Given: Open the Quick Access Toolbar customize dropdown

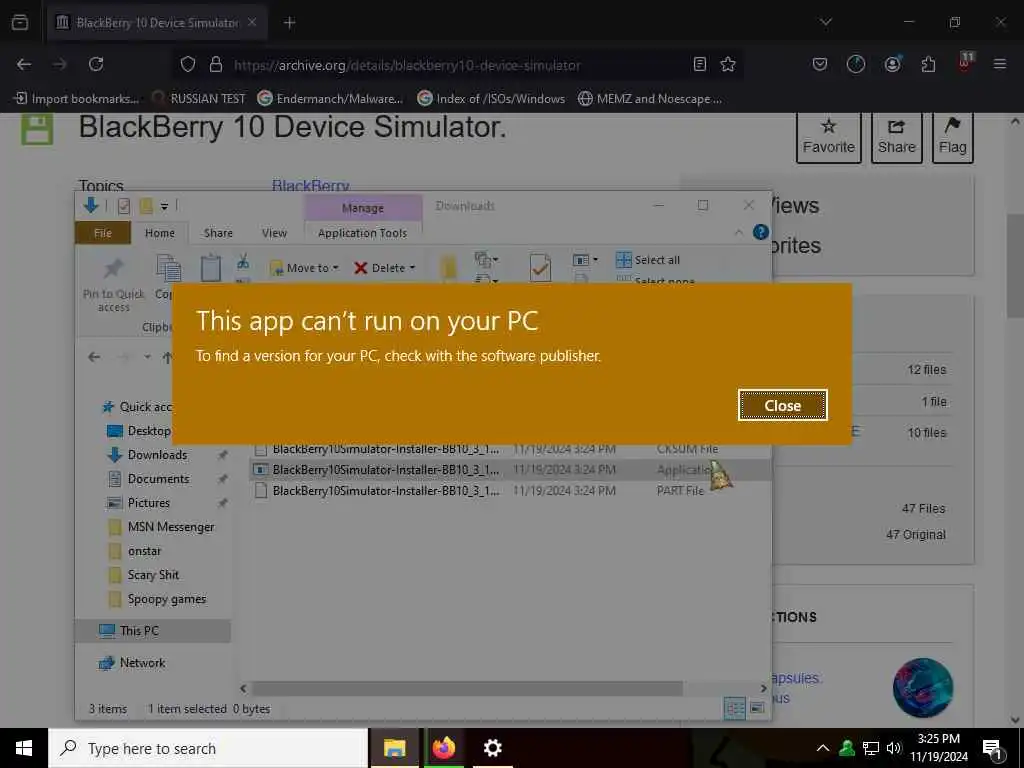Looking at the screenshot, I should pos(165,206).
